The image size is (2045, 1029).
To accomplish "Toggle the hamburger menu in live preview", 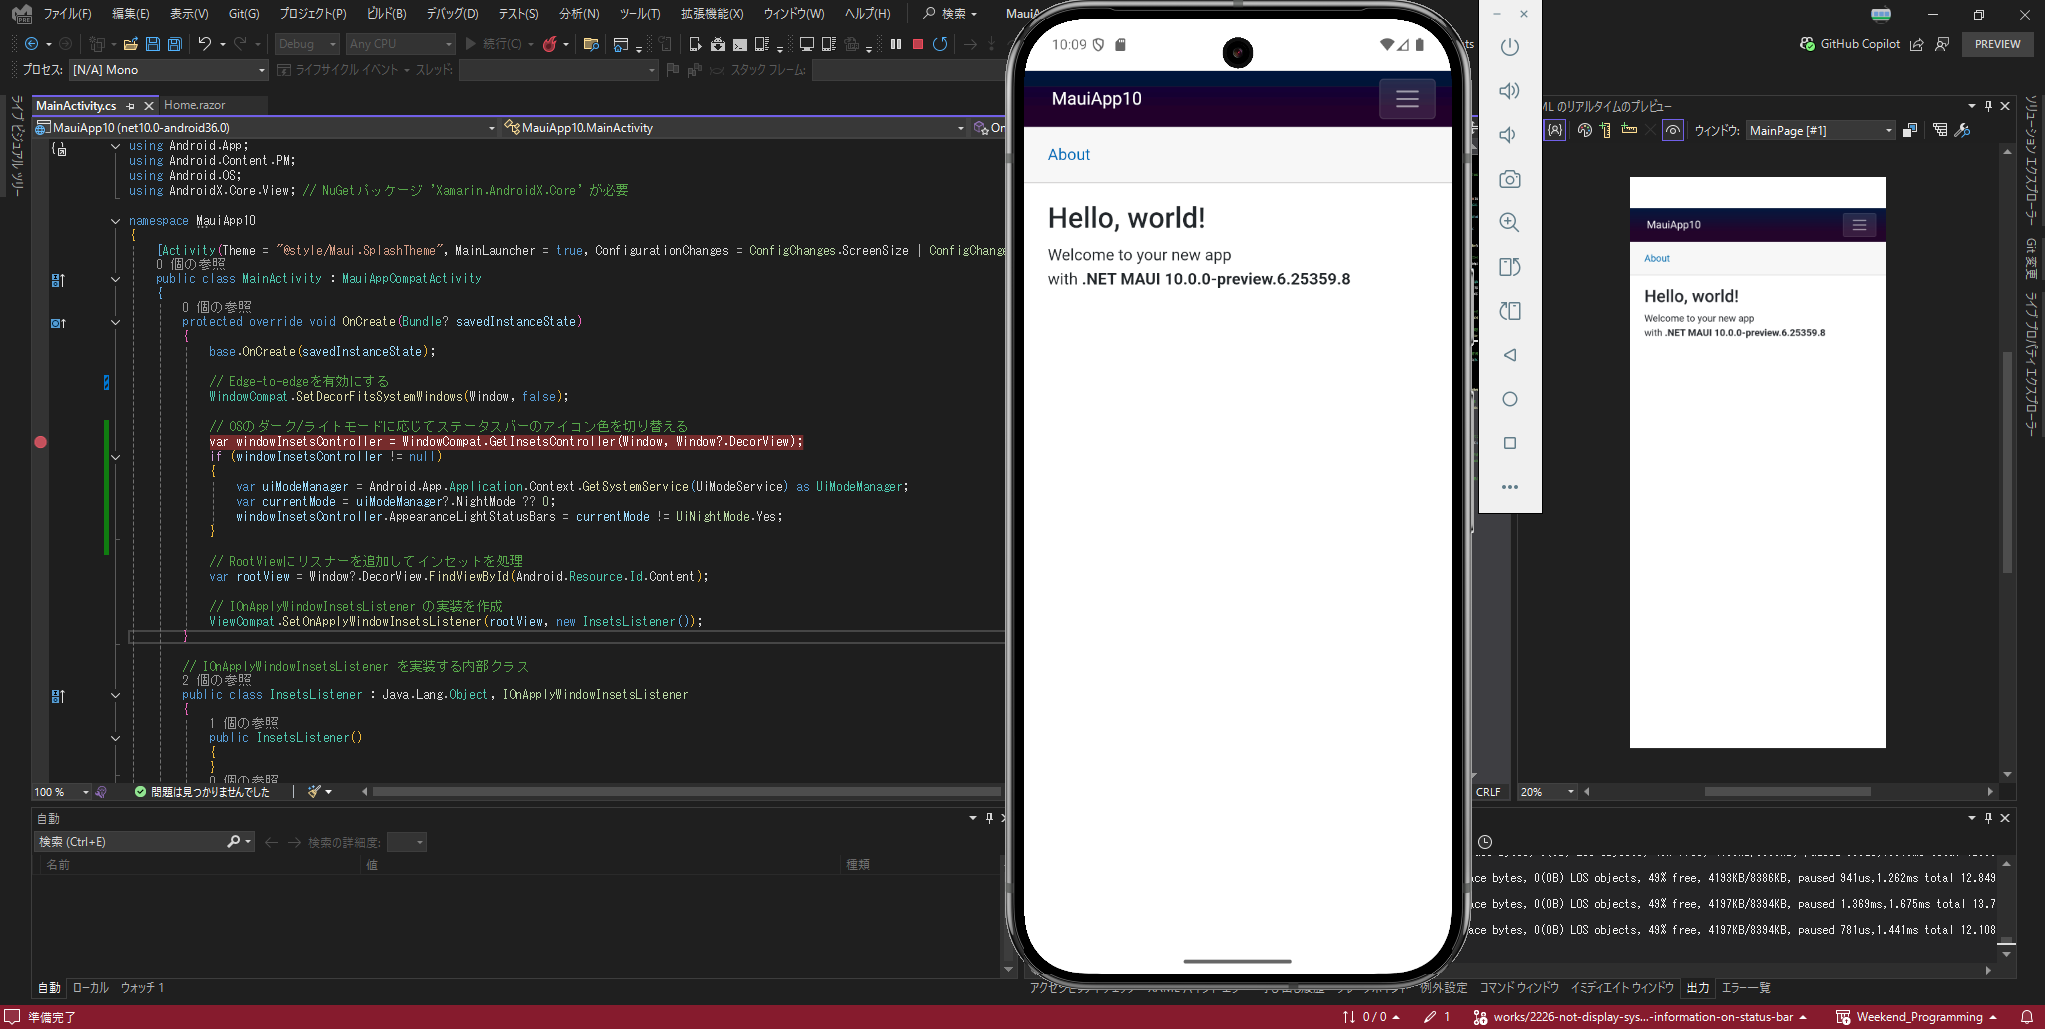I will [1859, 225].
